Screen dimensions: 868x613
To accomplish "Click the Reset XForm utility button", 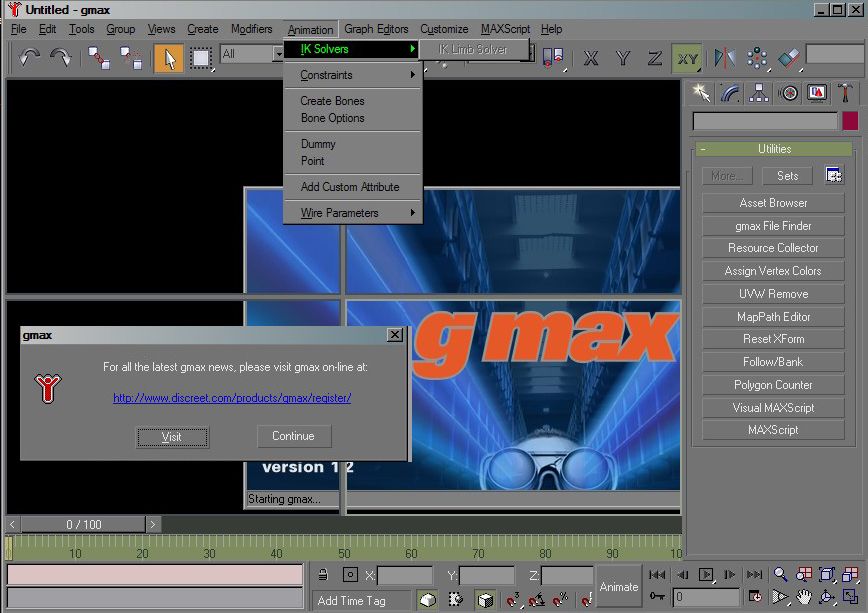I will 773,338.
